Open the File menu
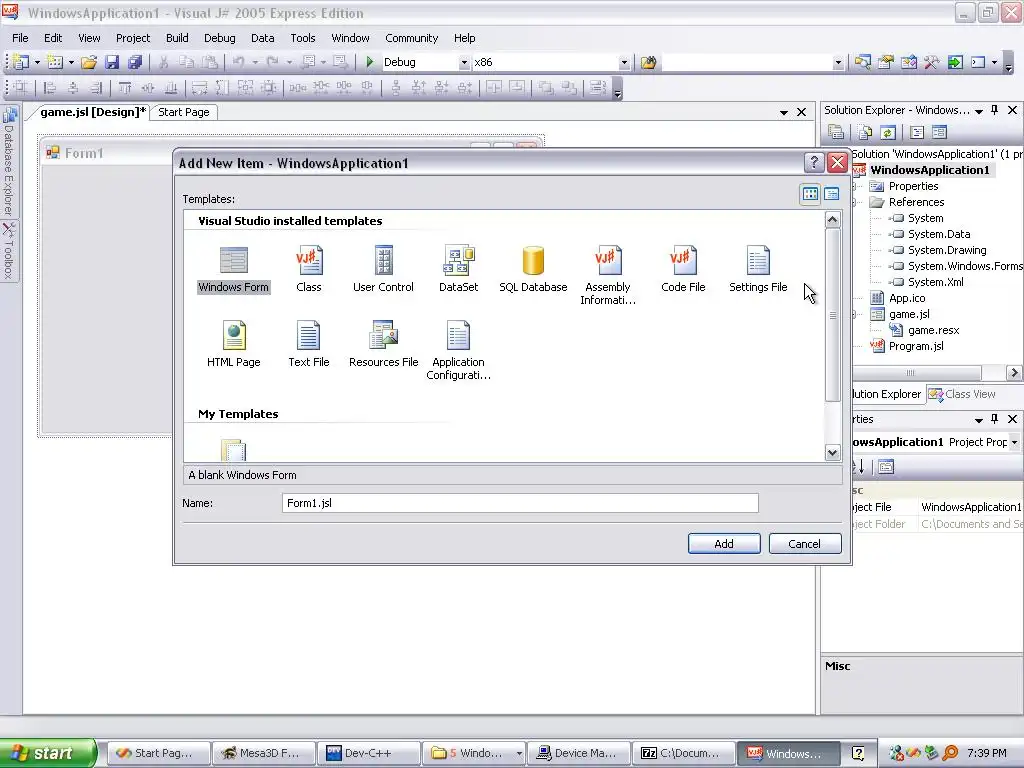1024x768 pixels. point(20,38)
